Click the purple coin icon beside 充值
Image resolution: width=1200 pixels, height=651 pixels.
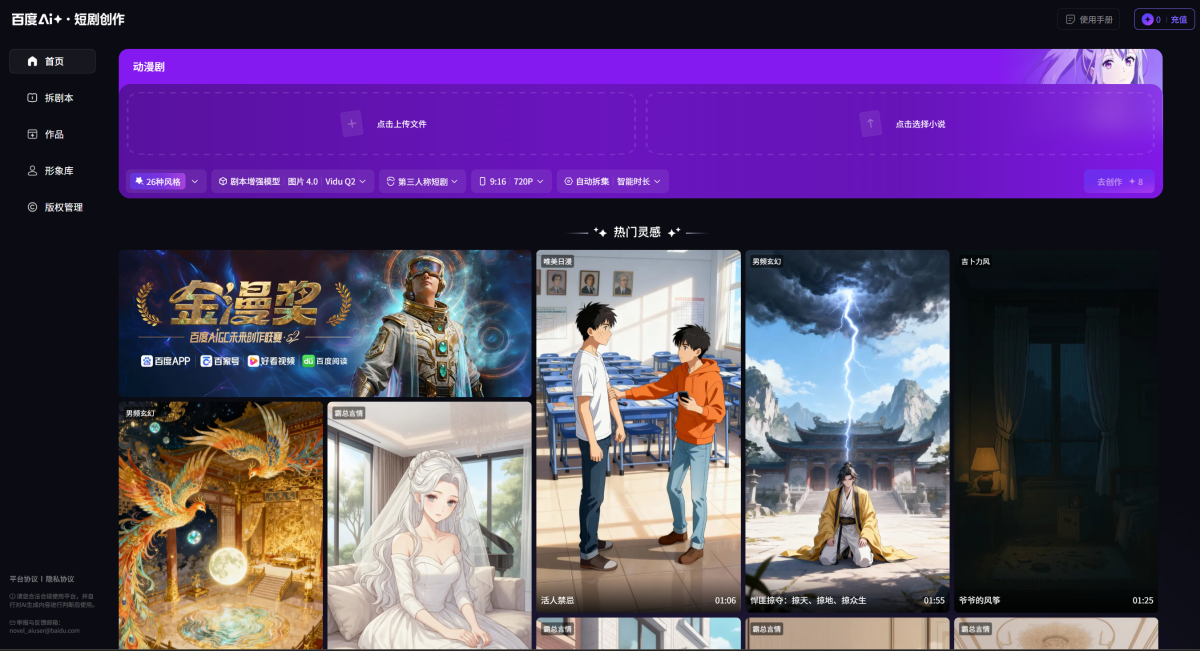coord(1147,19)
